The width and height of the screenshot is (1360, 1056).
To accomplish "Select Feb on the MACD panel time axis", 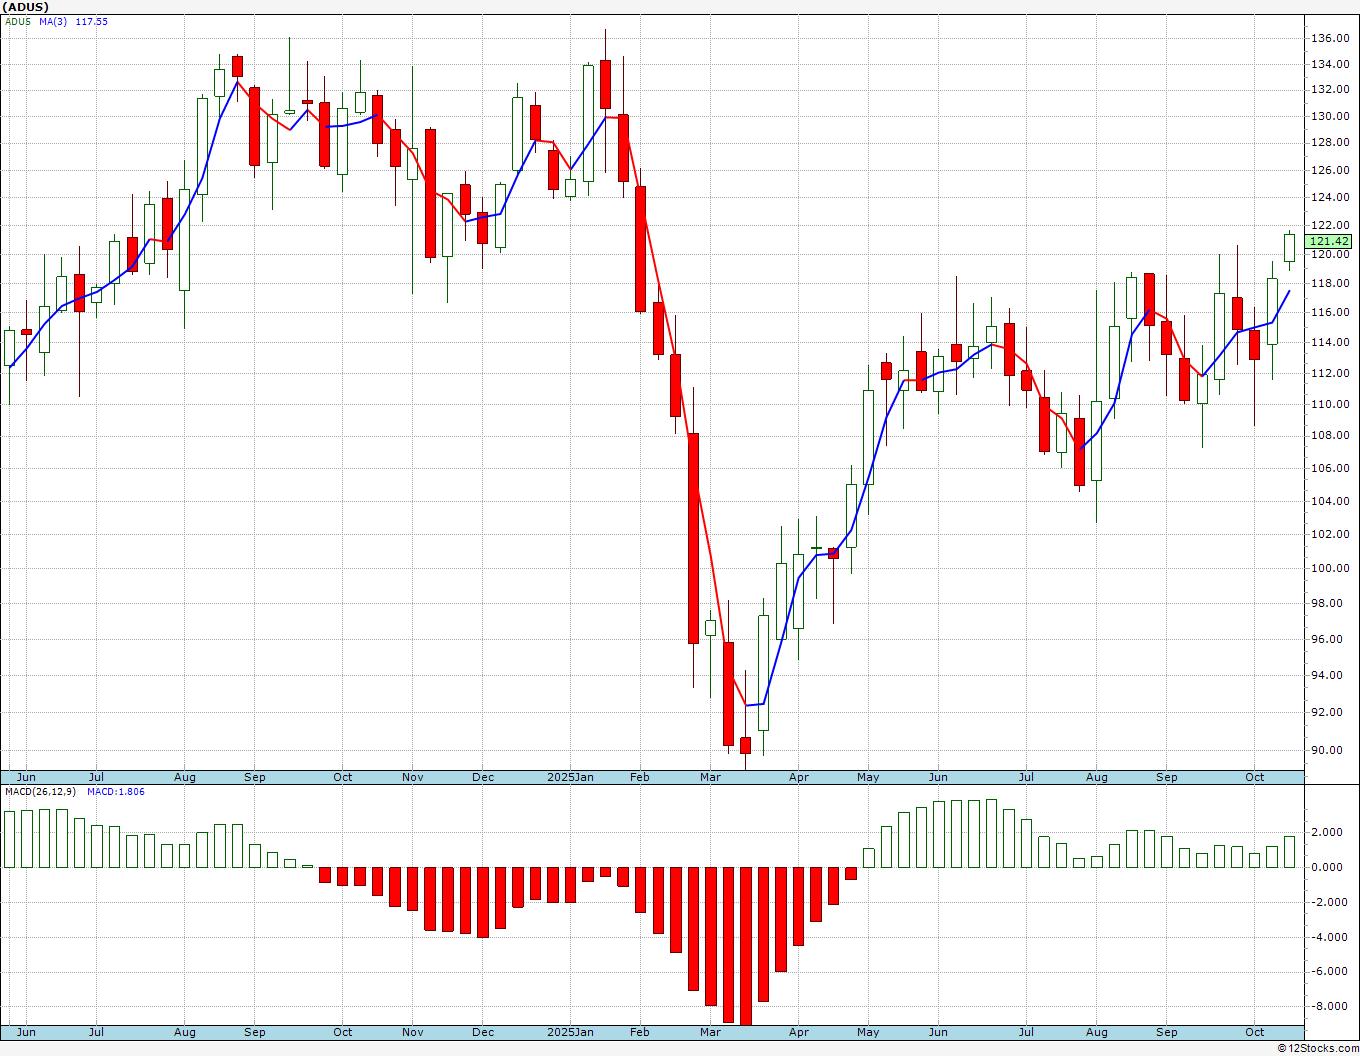I will [x=640, y=1032].
